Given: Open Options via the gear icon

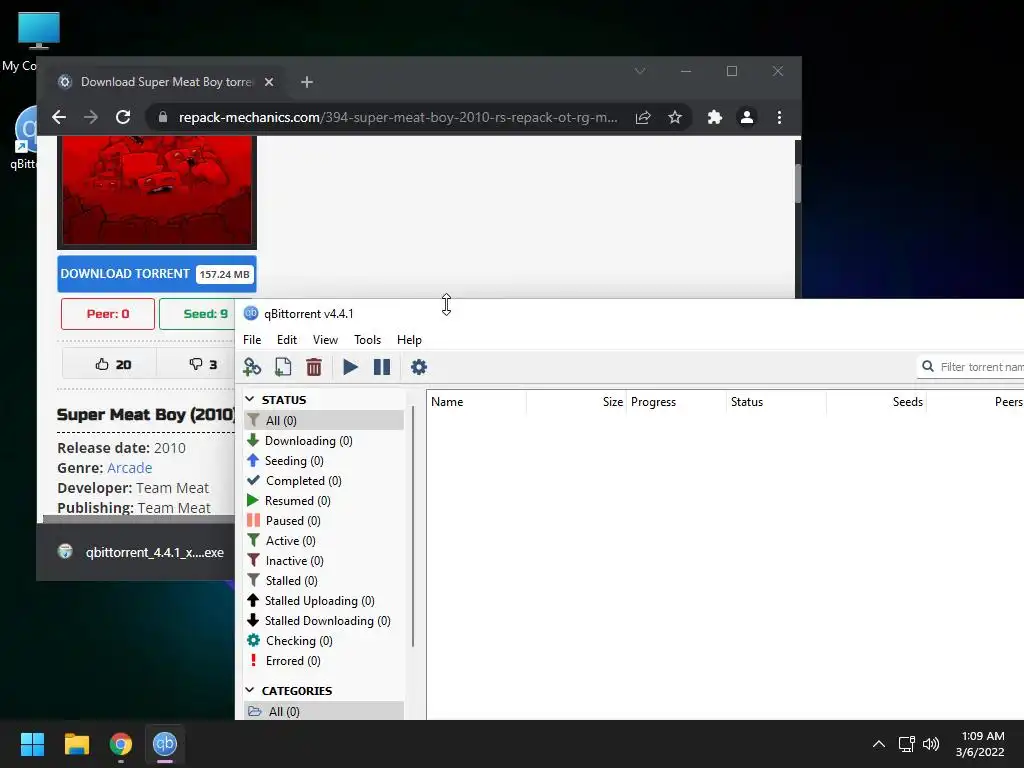Looking at the screenshot, I should 419,367.
